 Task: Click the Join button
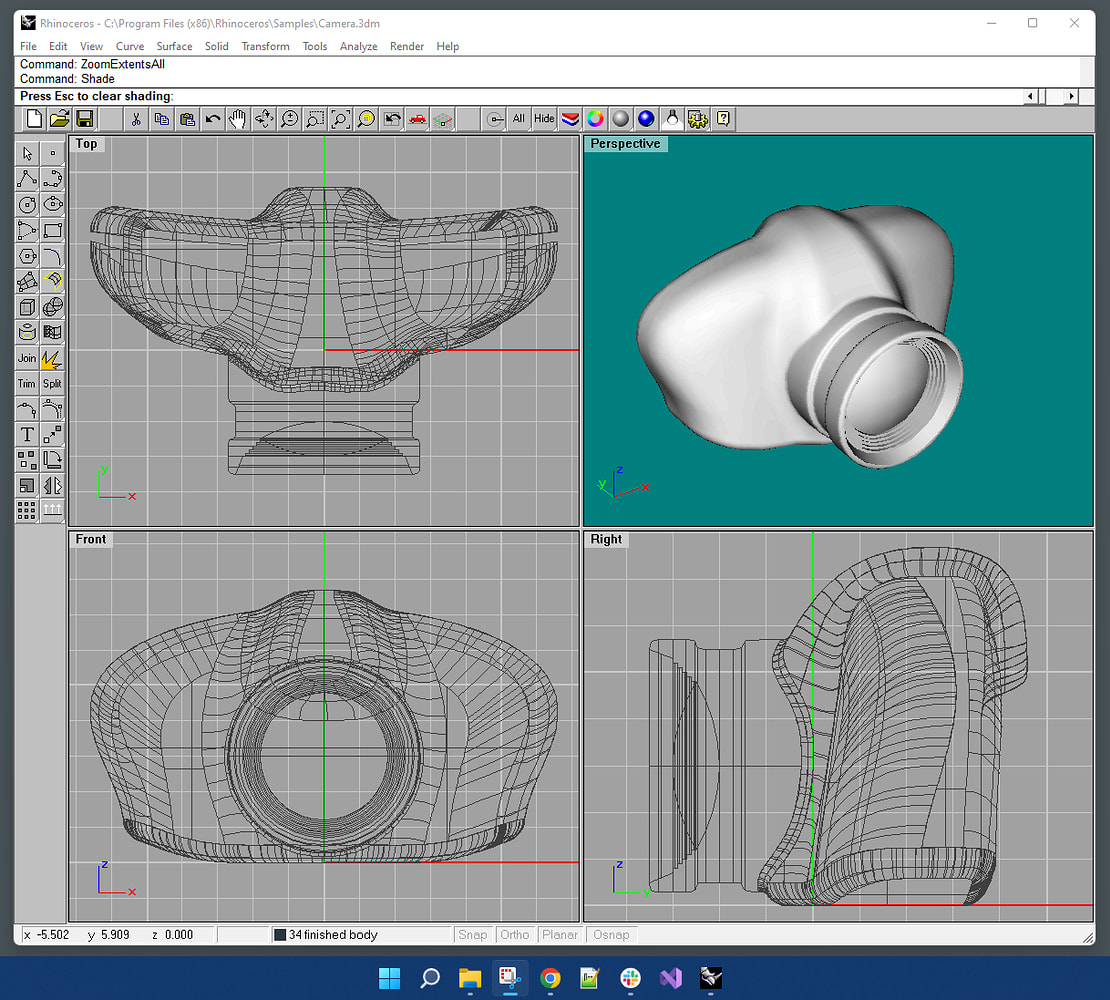tap(27, 358)
